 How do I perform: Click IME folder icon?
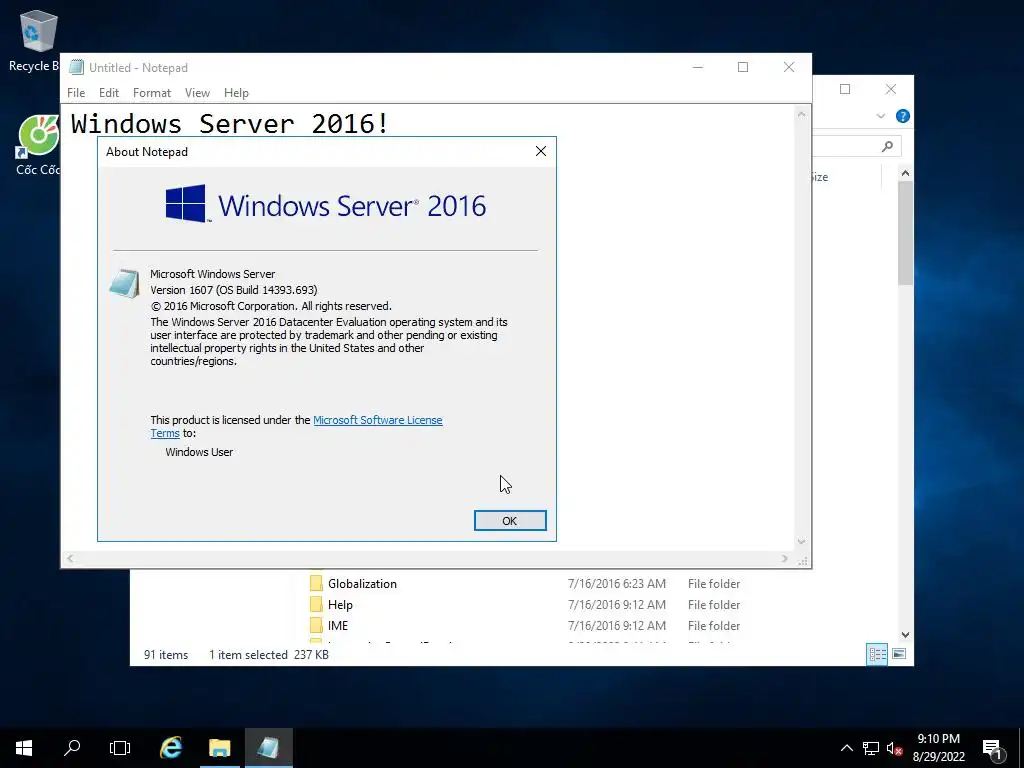point(316,625)
